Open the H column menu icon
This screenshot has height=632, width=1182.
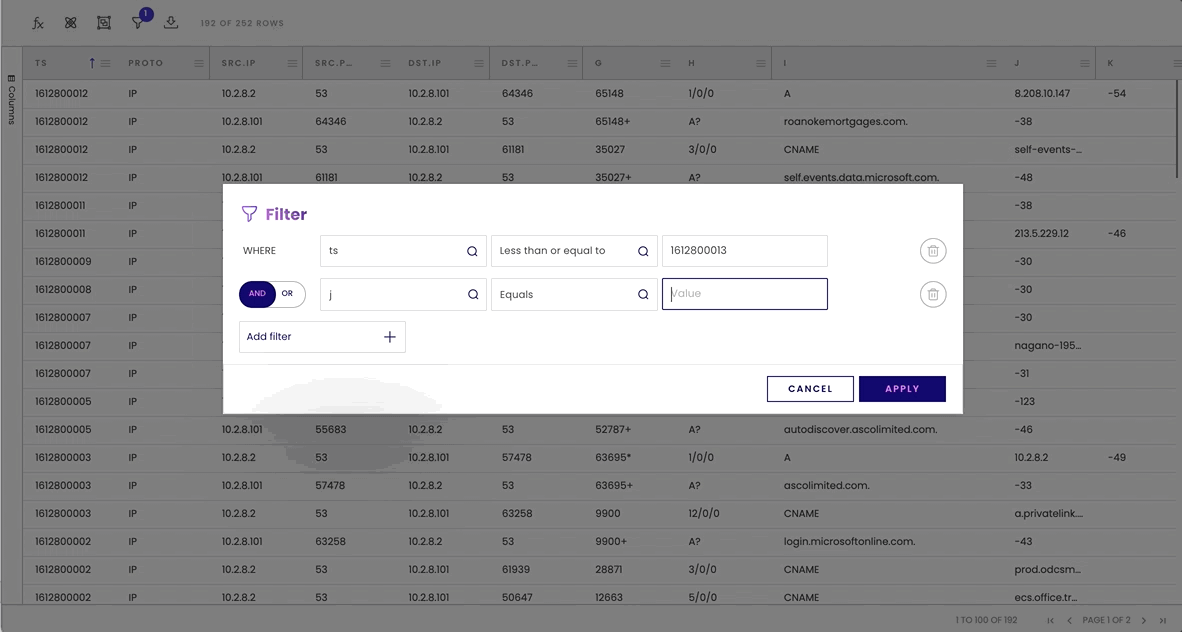(x=761, y=63)
